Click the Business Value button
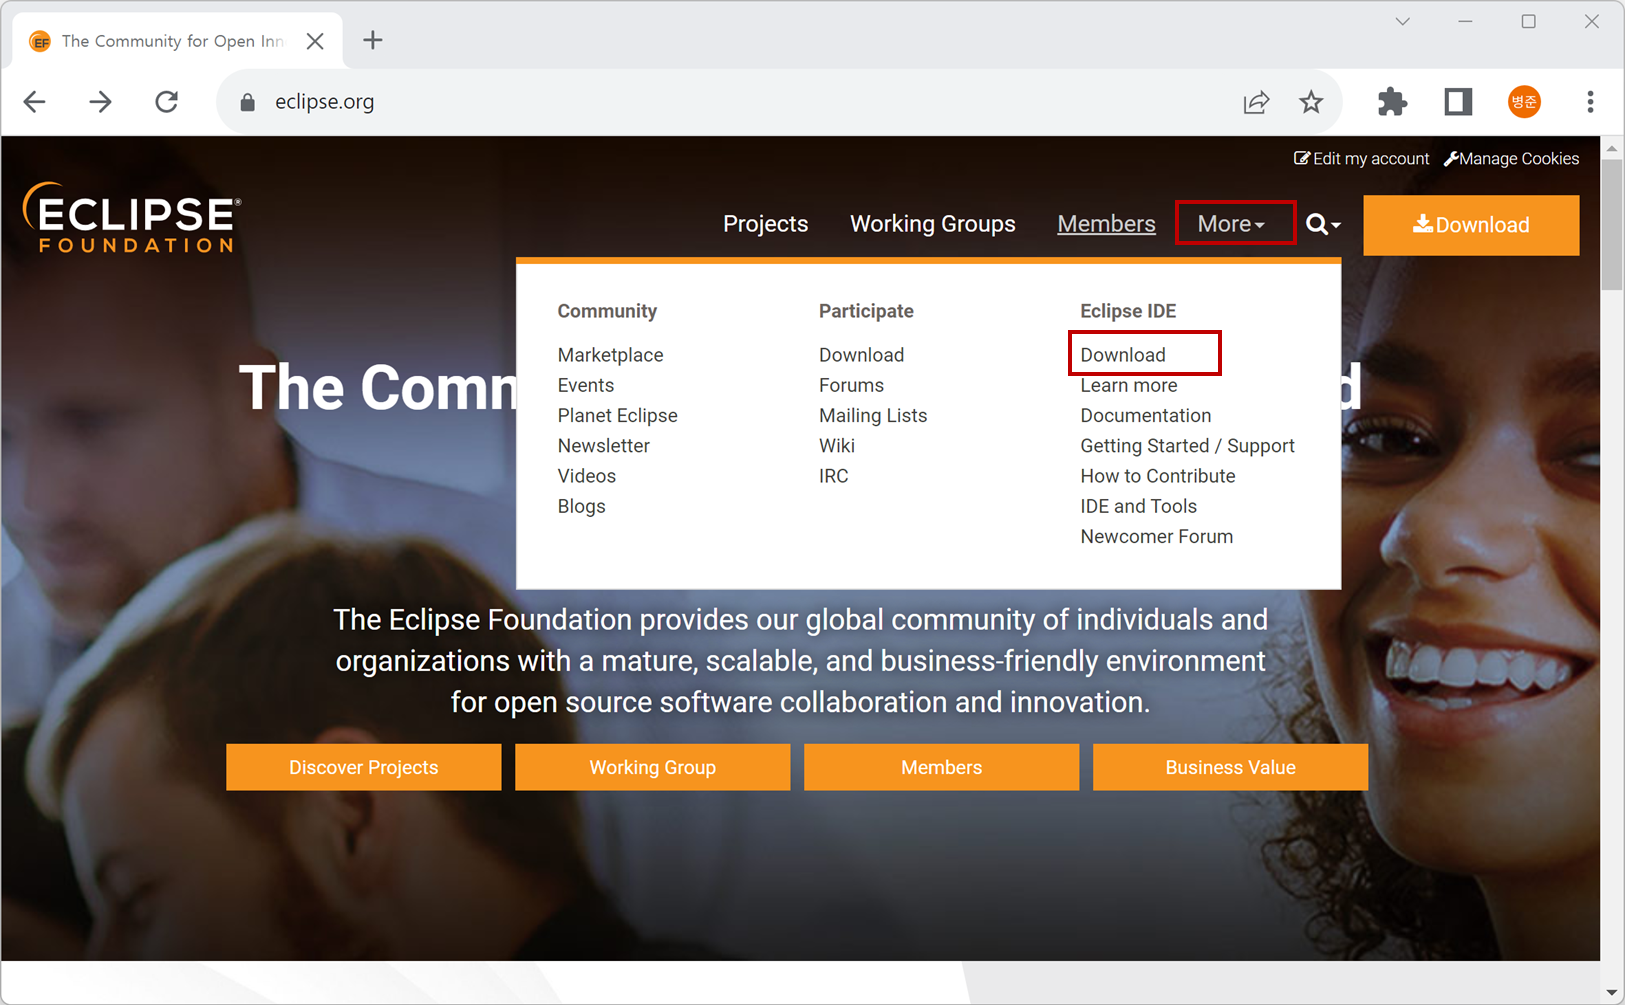Screen dimensions: 1625x1005 coord(1230,767)
